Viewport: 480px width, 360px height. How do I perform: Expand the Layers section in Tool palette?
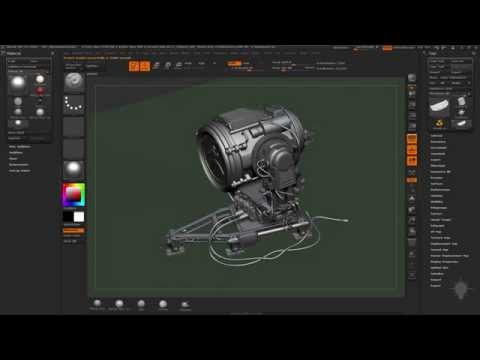435,160
